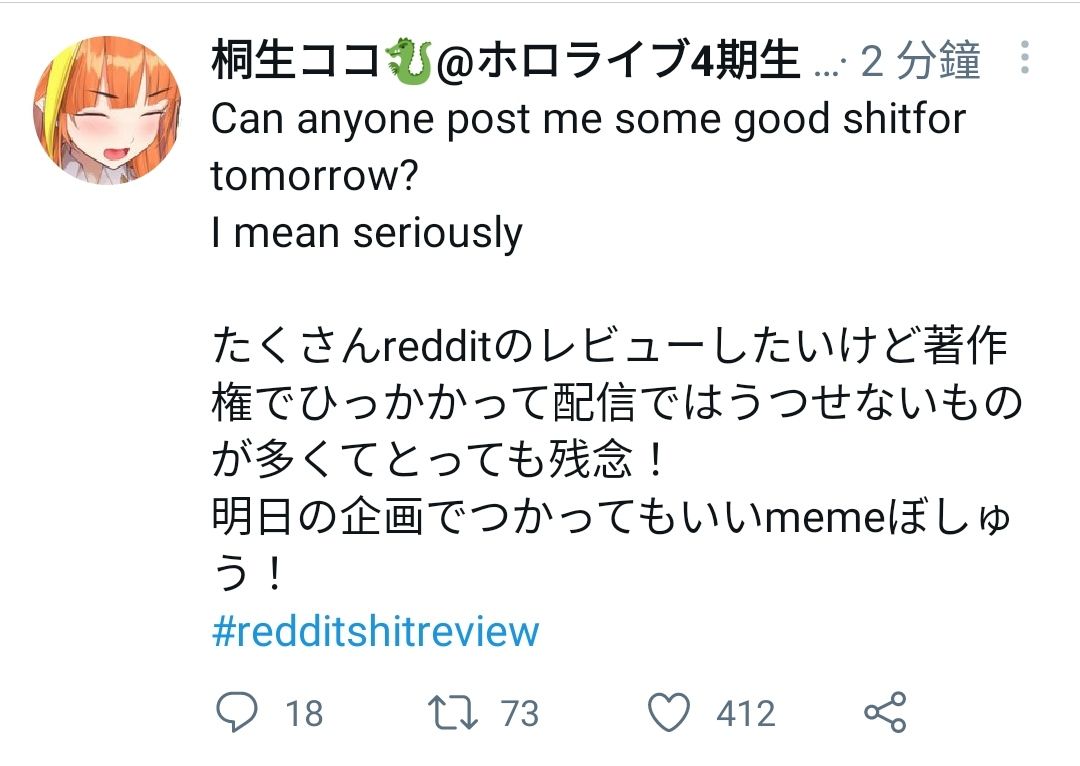The width and height of the screenshot is (1080, 766).
Task: Click the @ホロライブ4期生 part of the name
Action: coord(620,62)
